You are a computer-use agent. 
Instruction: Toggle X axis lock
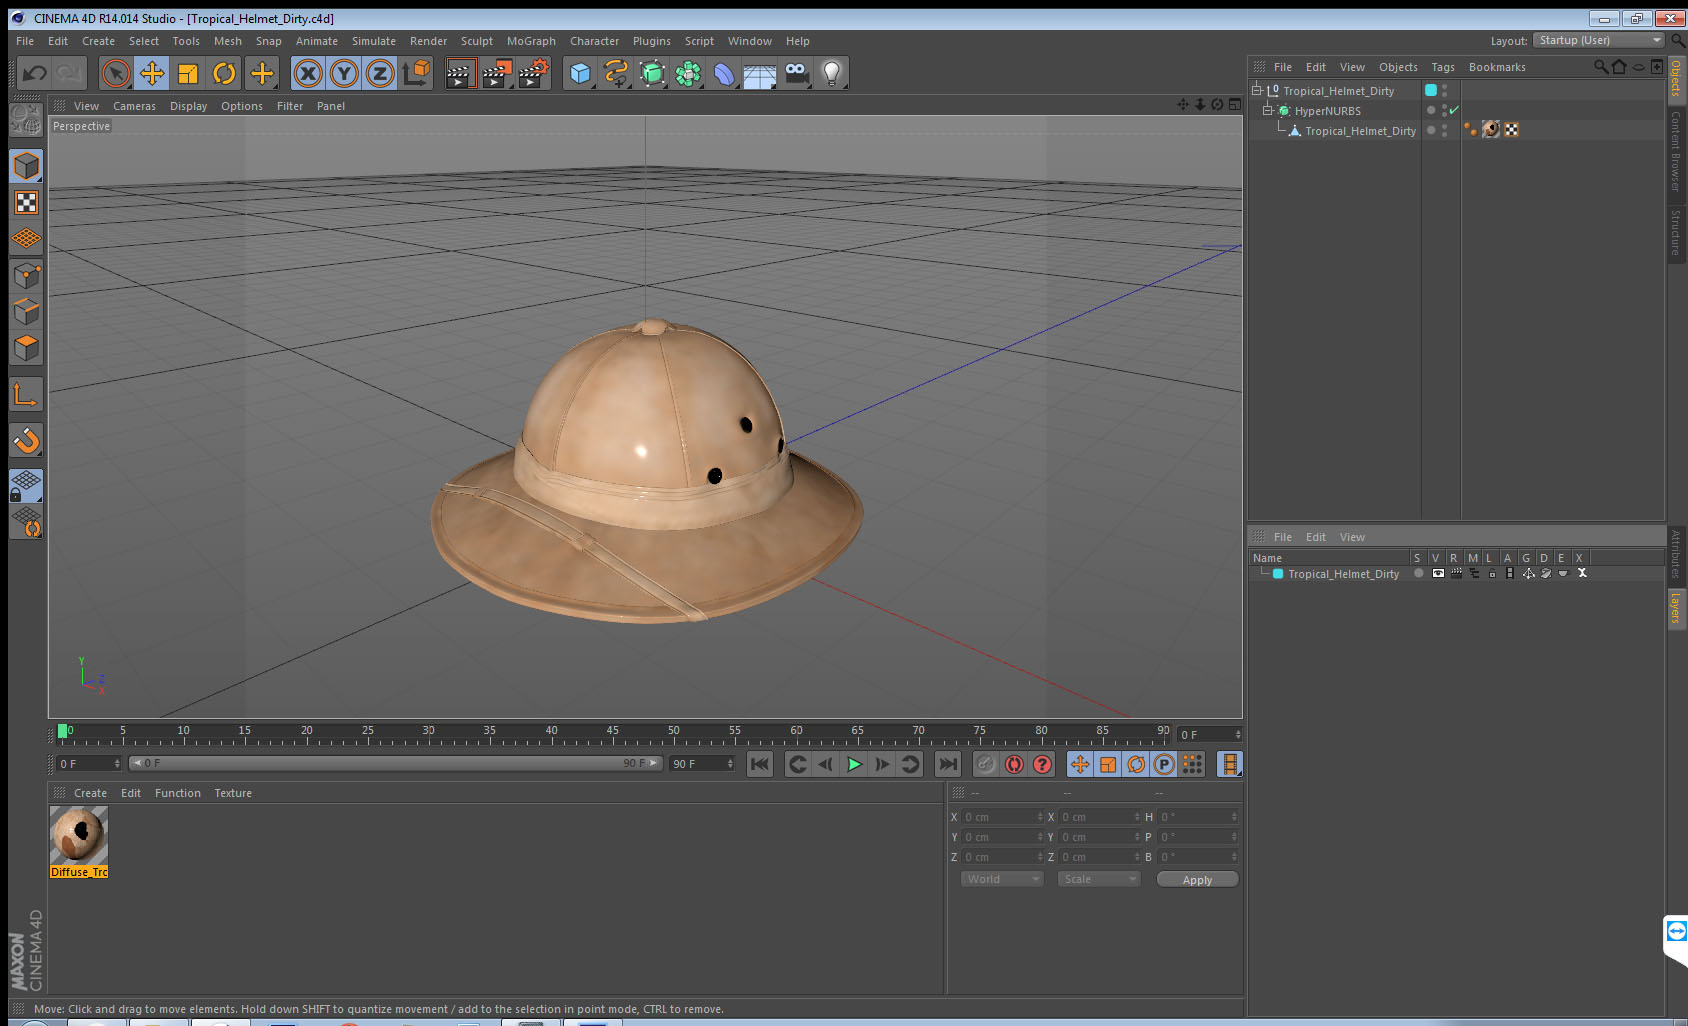(x=308, y=73)
